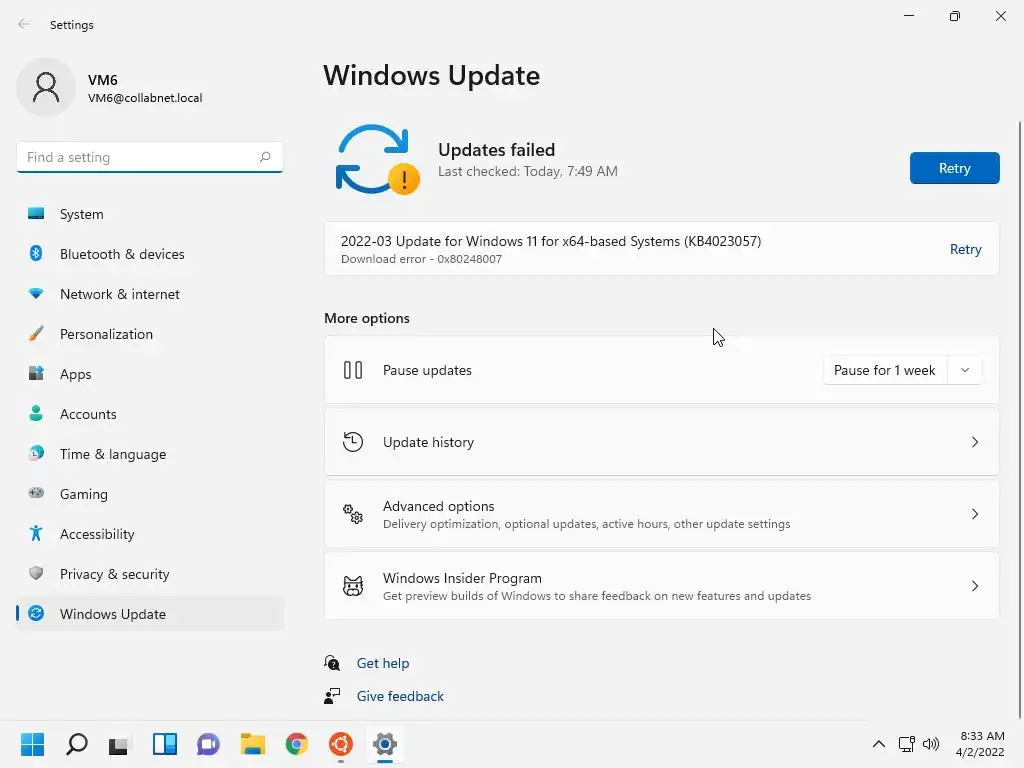
Task: Click the network icon in system tray
Action: 906,744
